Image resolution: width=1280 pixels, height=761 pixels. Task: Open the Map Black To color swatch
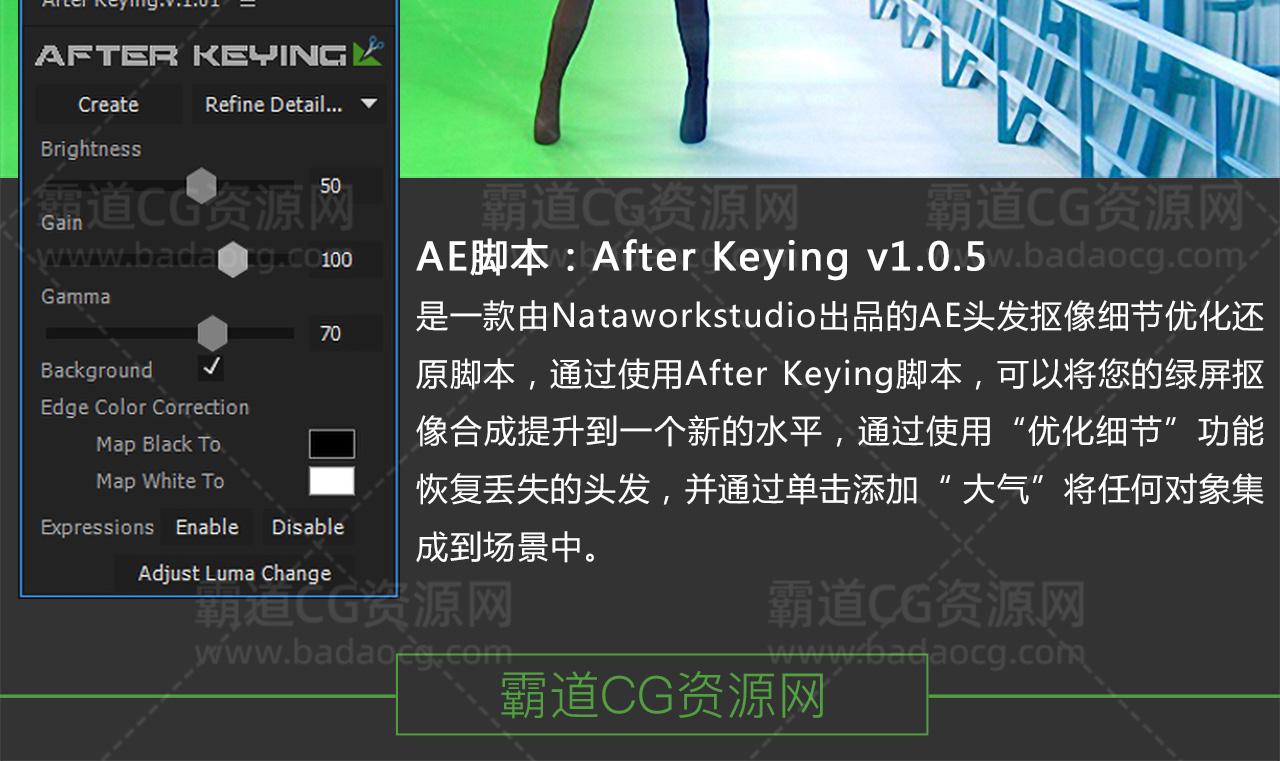click(332, 444)
